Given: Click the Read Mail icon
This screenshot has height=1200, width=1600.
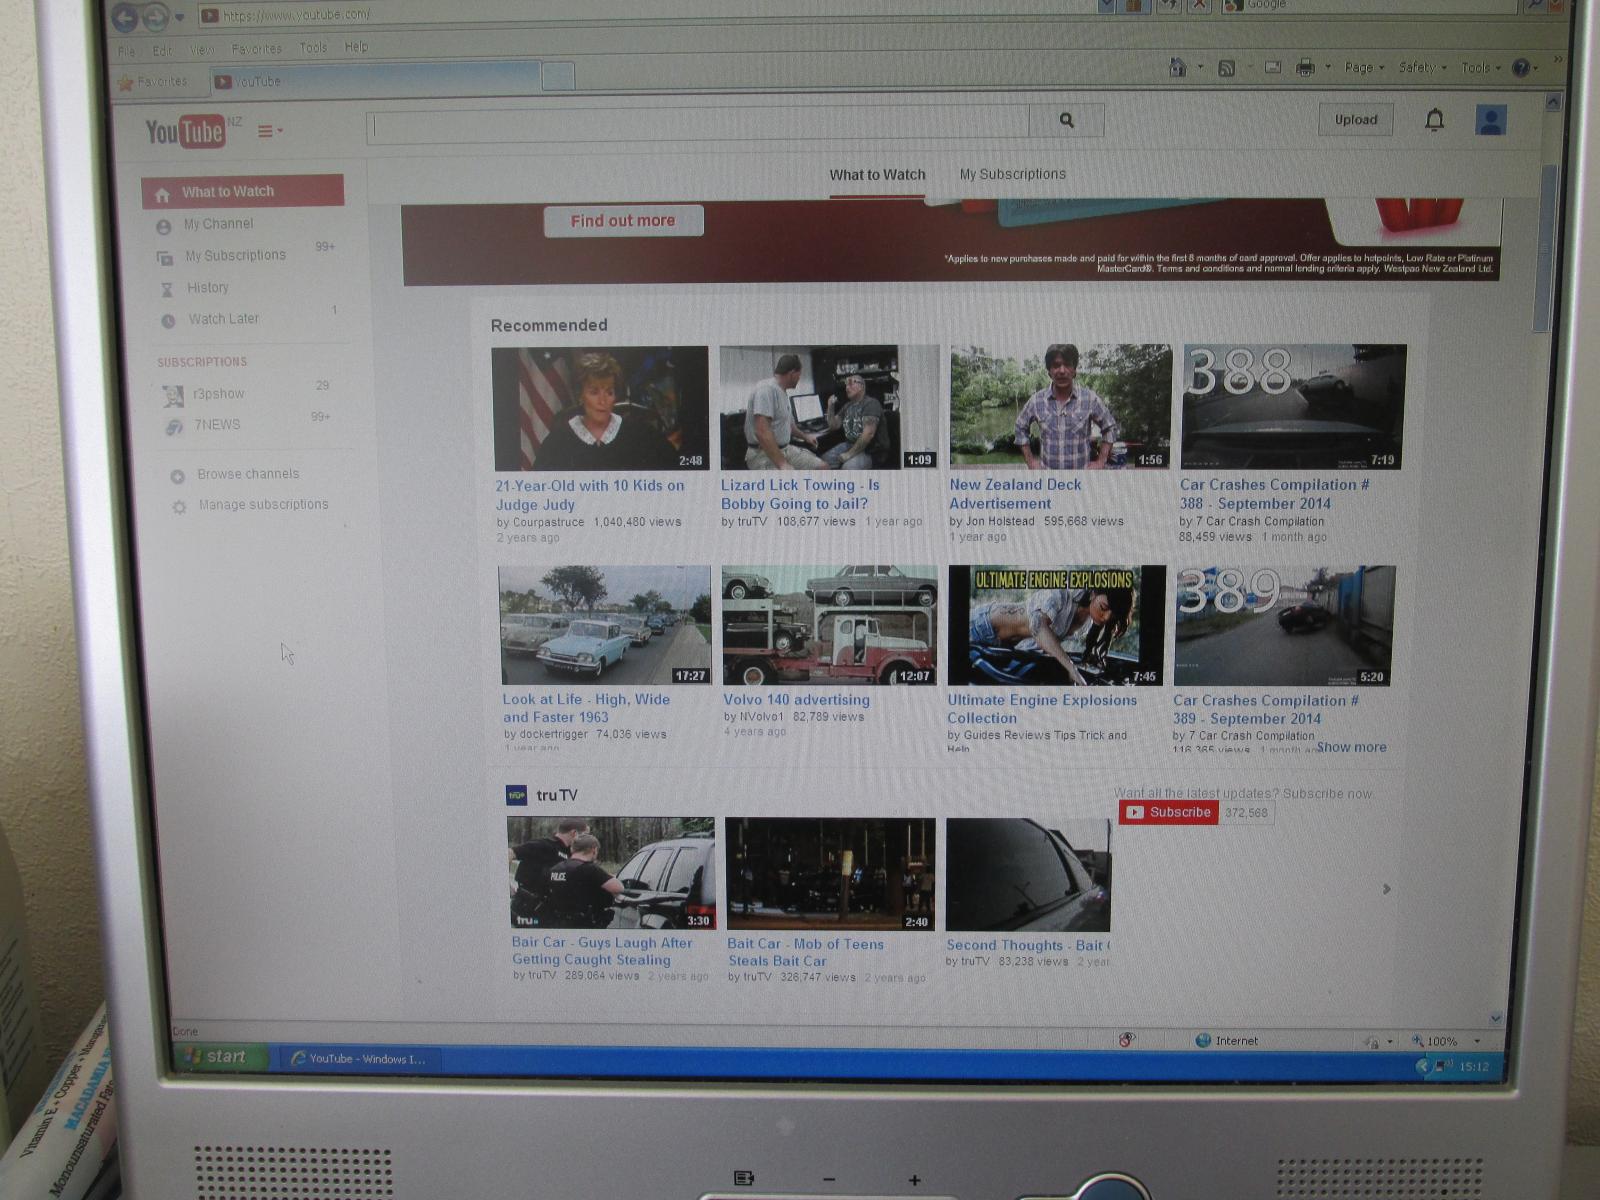Looking at the screenshot, I should pyautogui.click(x=1273, y=67).
